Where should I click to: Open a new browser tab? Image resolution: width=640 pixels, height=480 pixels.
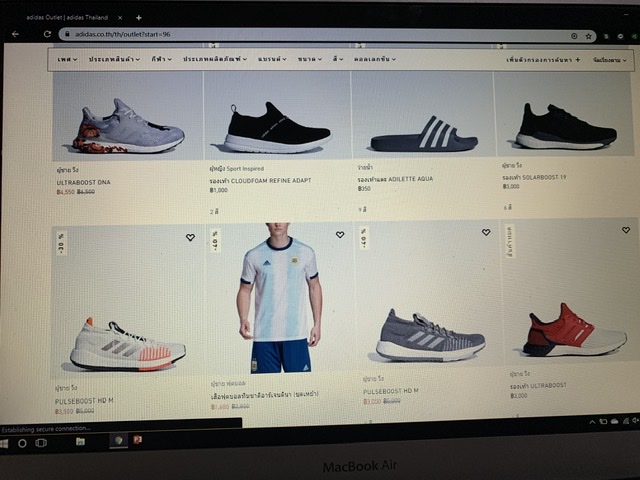[x=139, y=18]
